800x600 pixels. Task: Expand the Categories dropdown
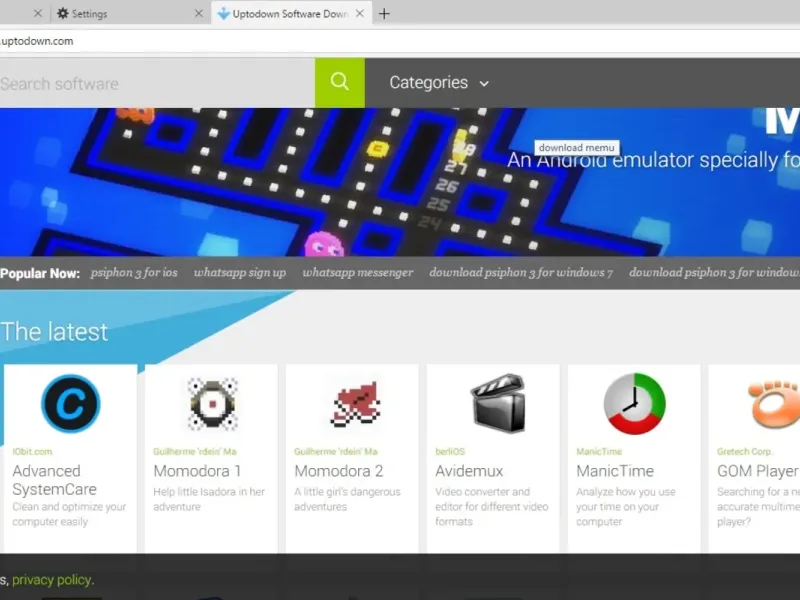click(439, 83)
